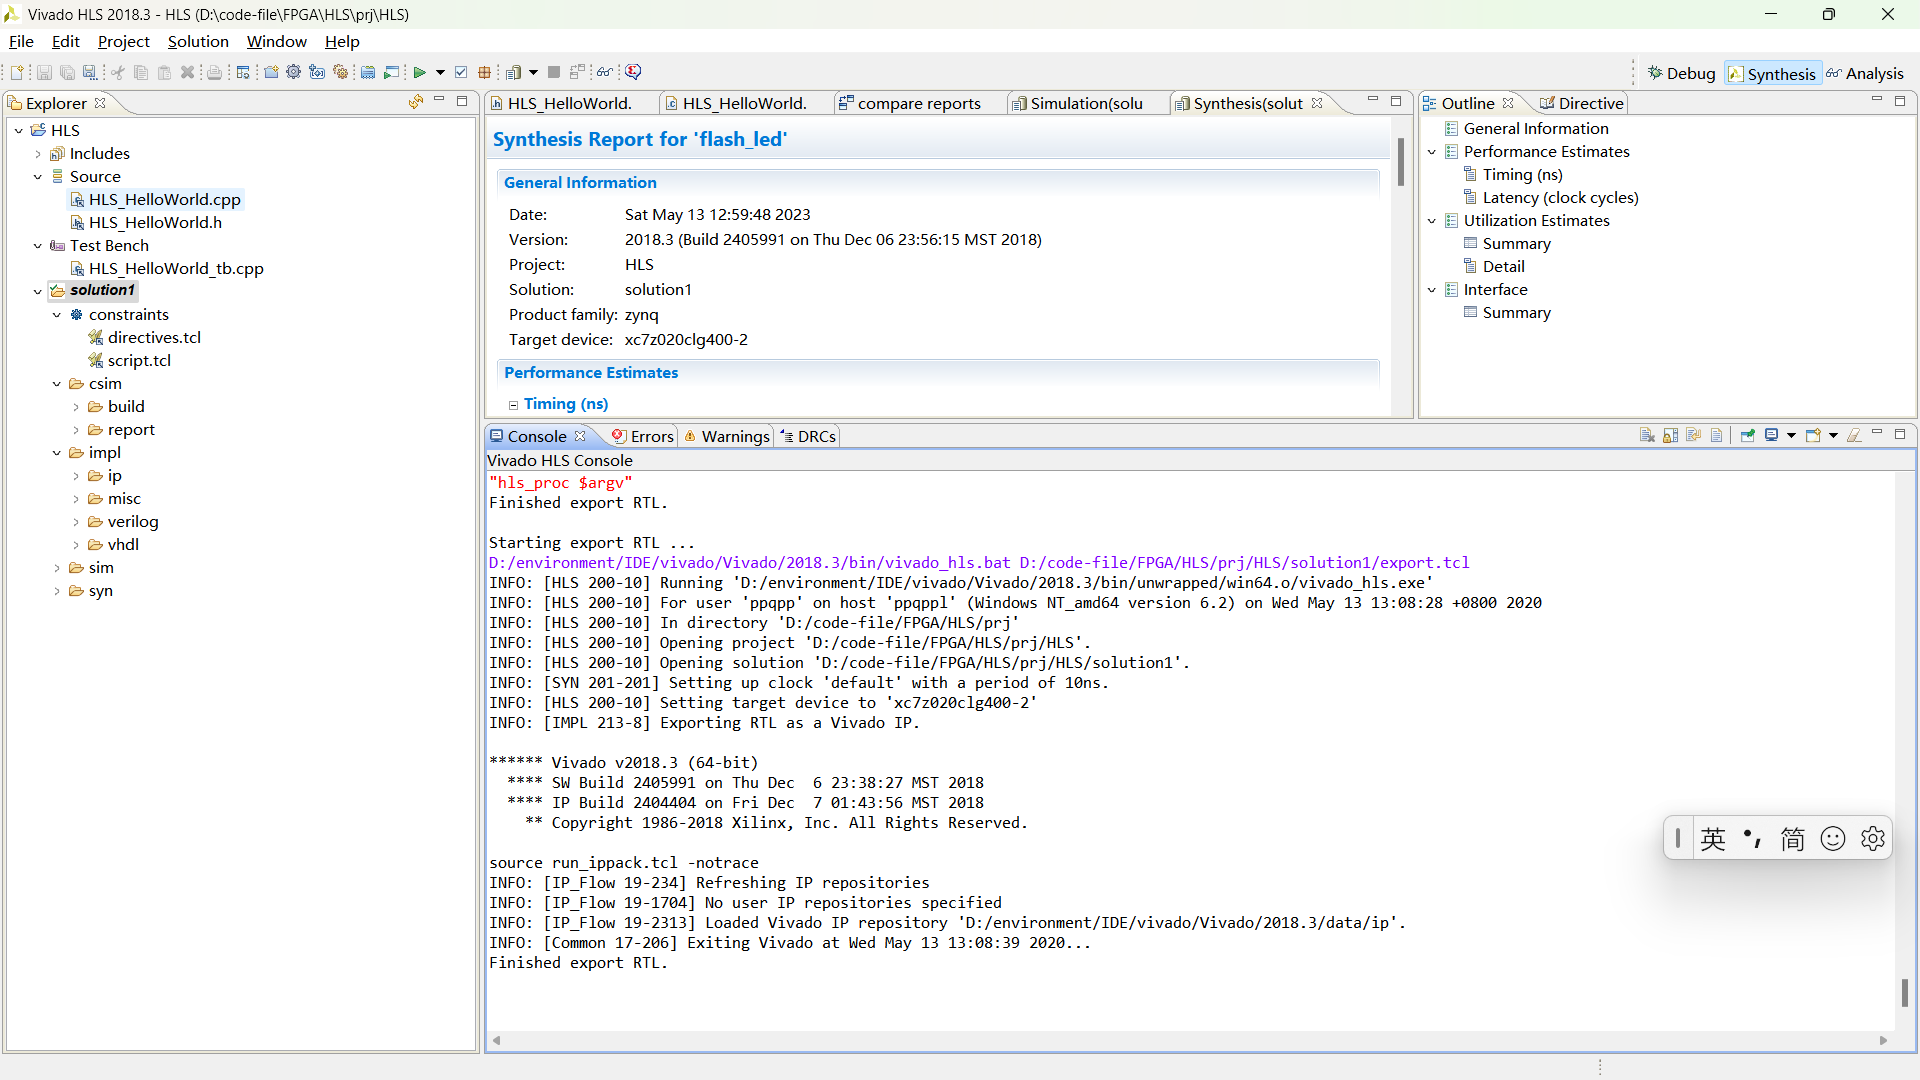Switch to Debug perspective
1920x1080 pixels.
1682,73
